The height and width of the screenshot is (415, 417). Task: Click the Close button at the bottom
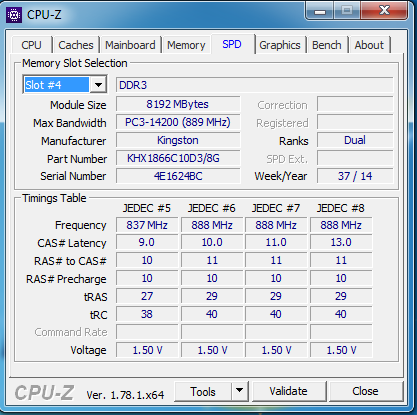tap(365, 391)
